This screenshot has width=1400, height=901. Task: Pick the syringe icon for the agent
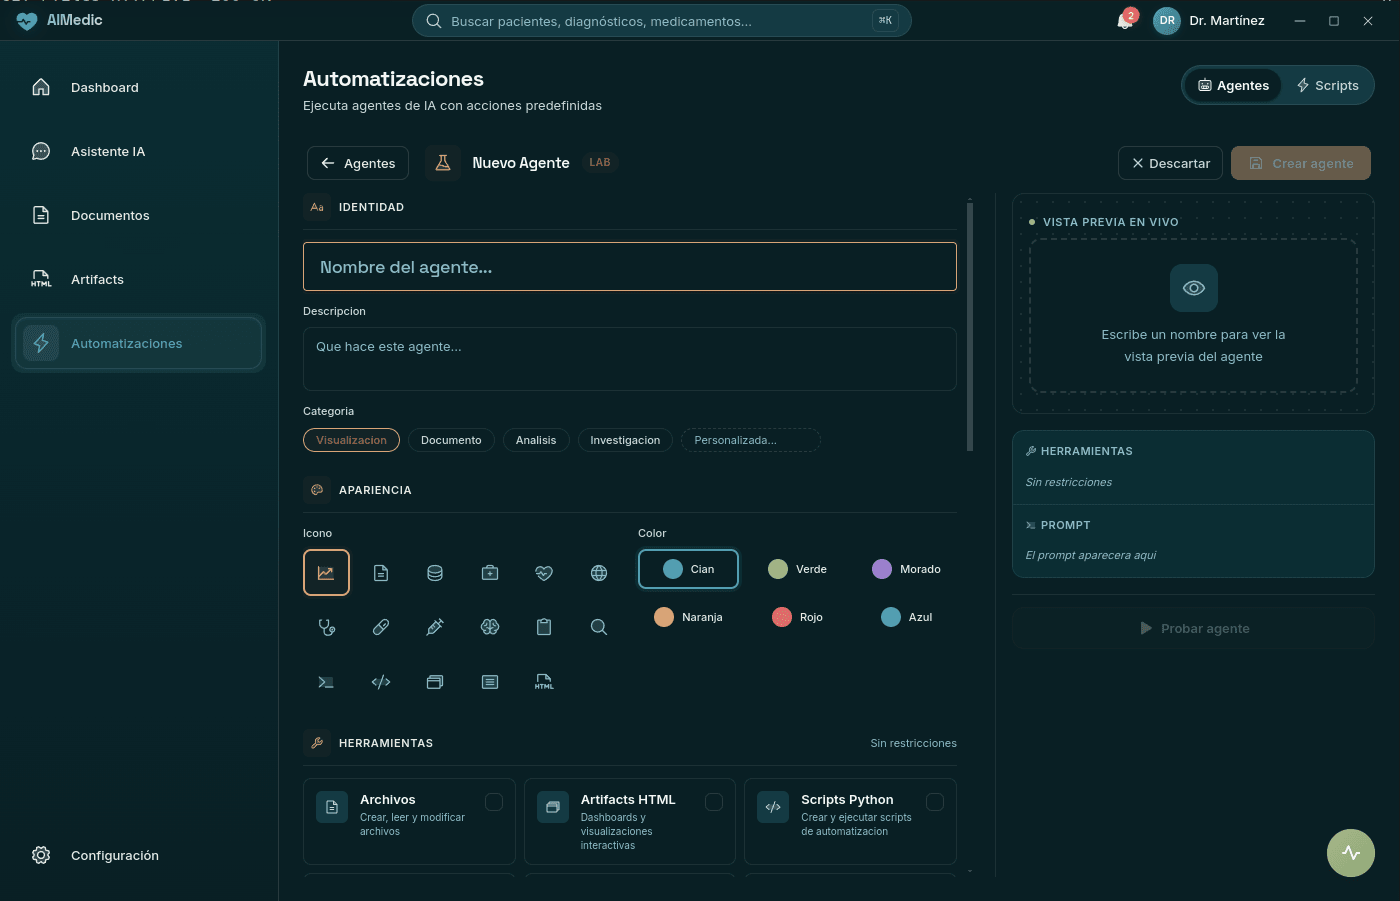point(435,627)
